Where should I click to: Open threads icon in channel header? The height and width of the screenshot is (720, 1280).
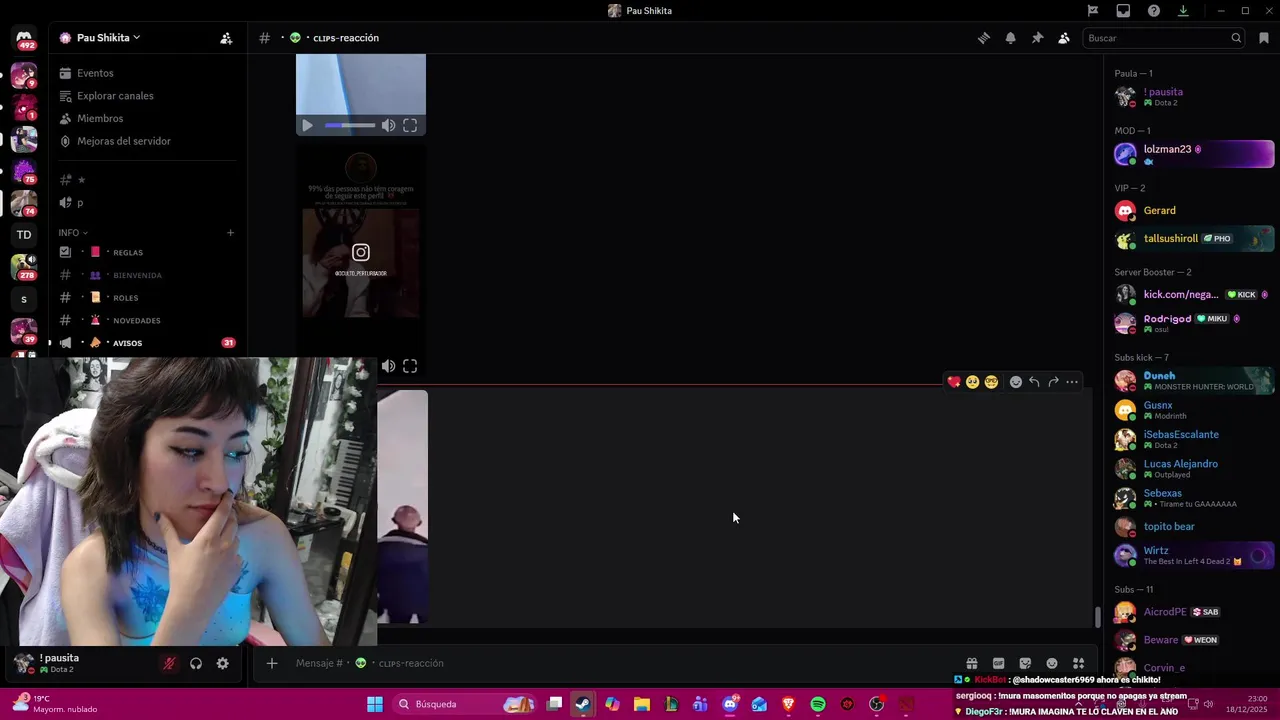coord(984,38)
